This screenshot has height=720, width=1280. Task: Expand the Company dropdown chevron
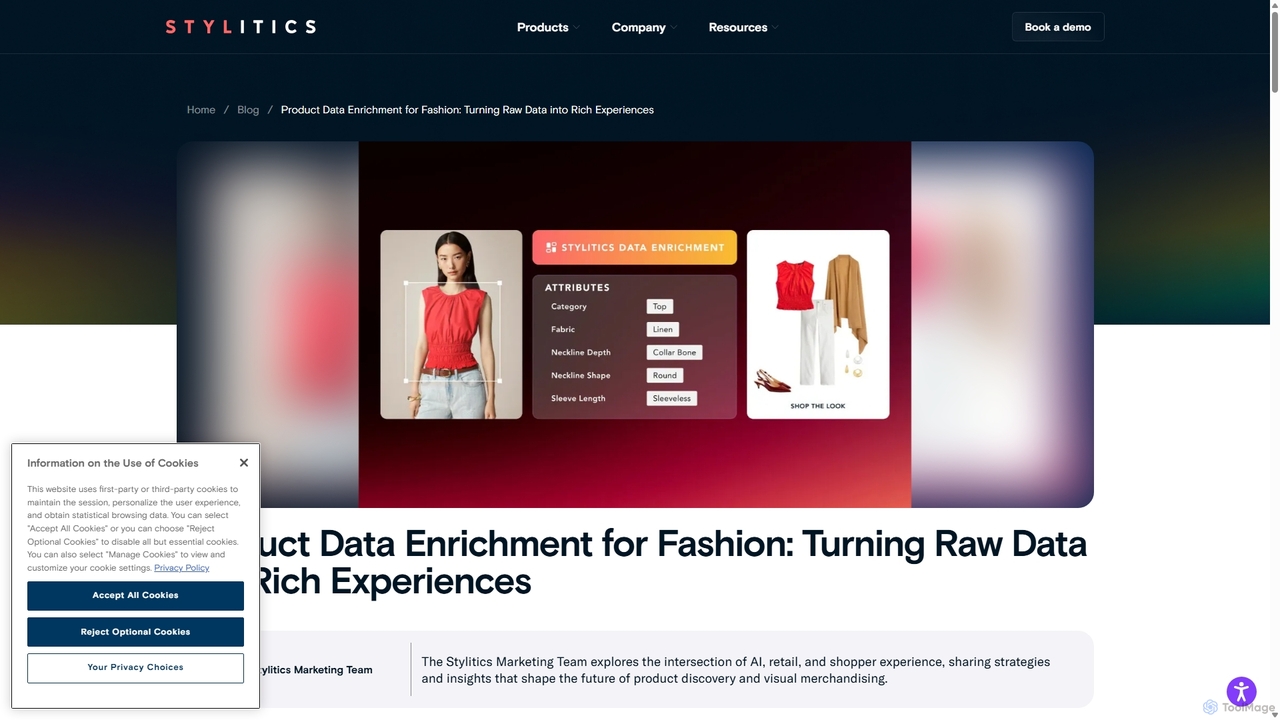[673, 28]
